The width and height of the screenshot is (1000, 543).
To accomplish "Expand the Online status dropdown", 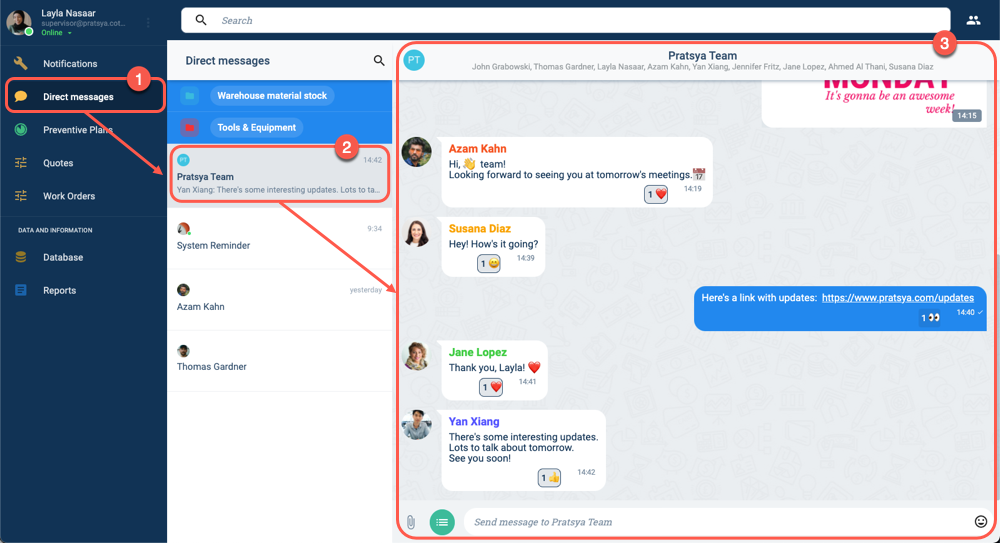I will (57, 33).
